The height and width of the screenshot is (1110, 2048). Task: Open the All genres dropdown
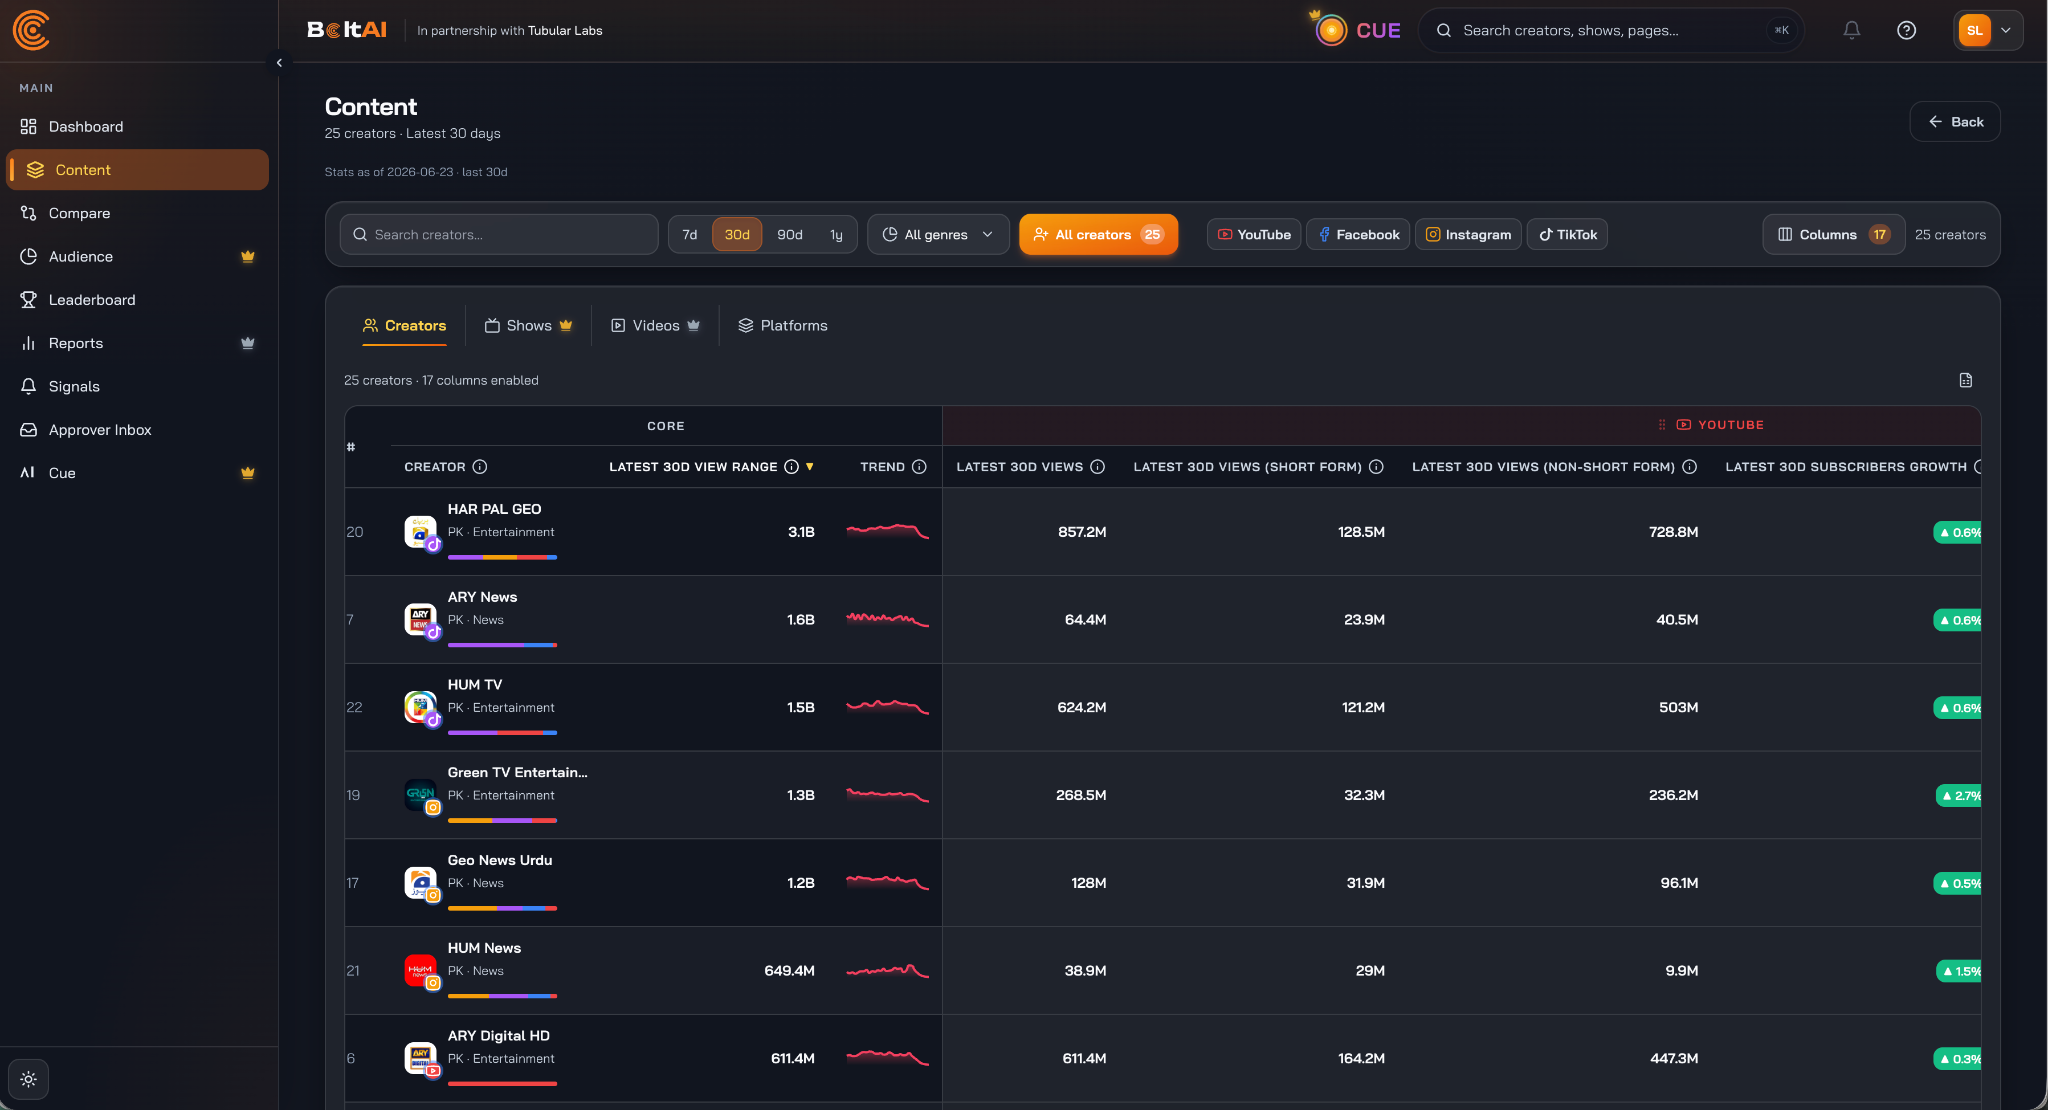tap(938, 234)
